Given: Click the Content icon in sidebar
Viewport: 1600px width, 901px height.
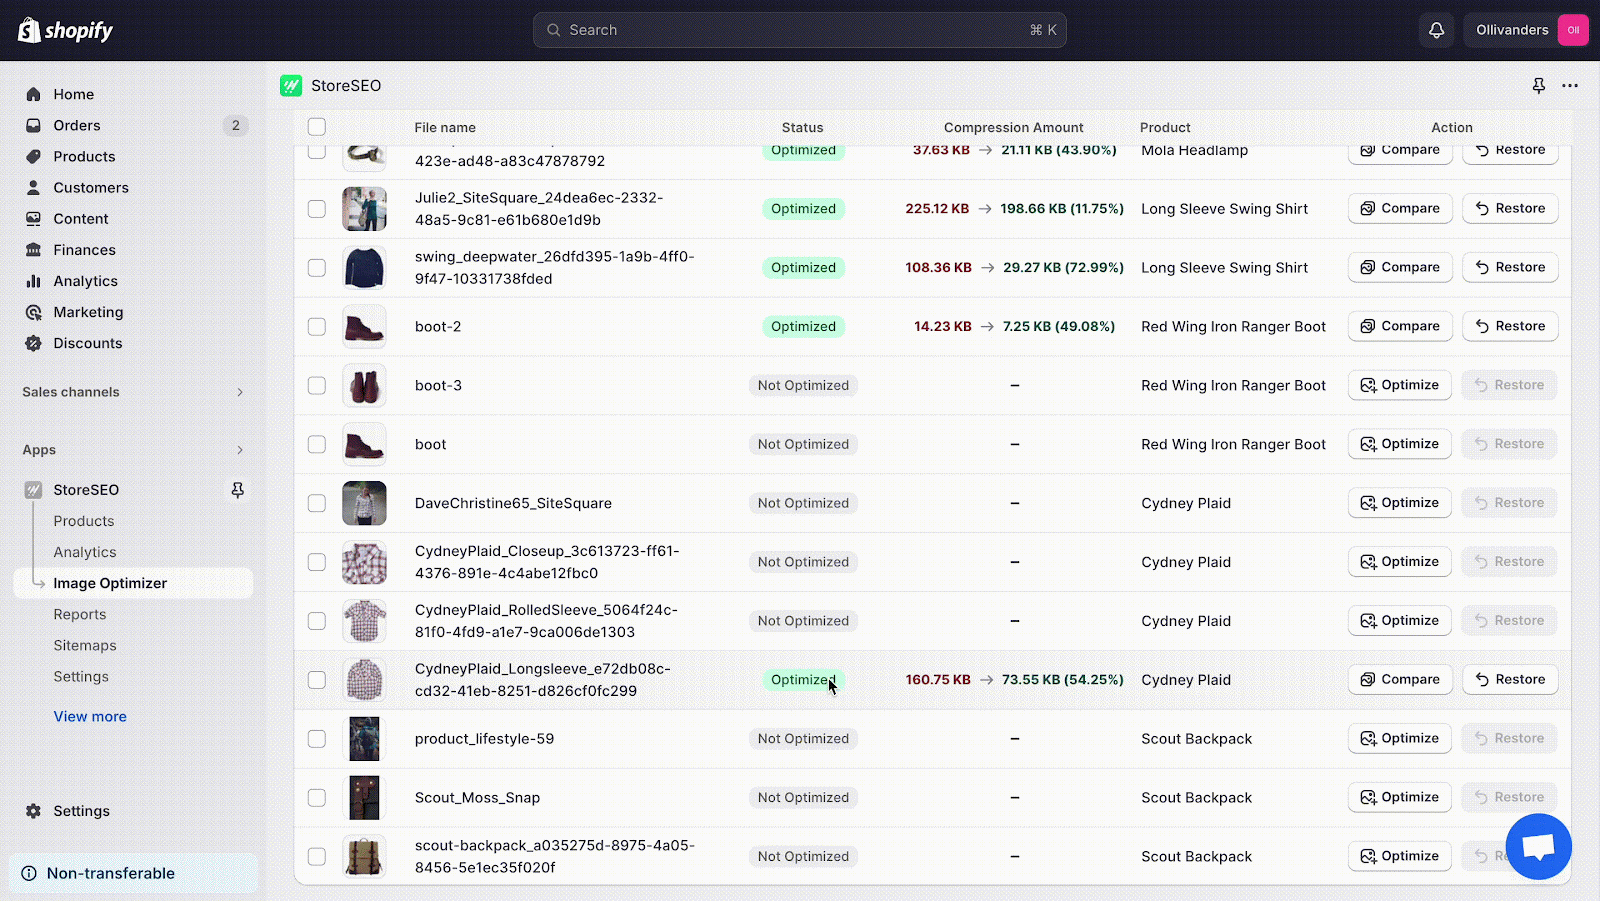Looking at the screenshot, I should (x=34, y=218).
